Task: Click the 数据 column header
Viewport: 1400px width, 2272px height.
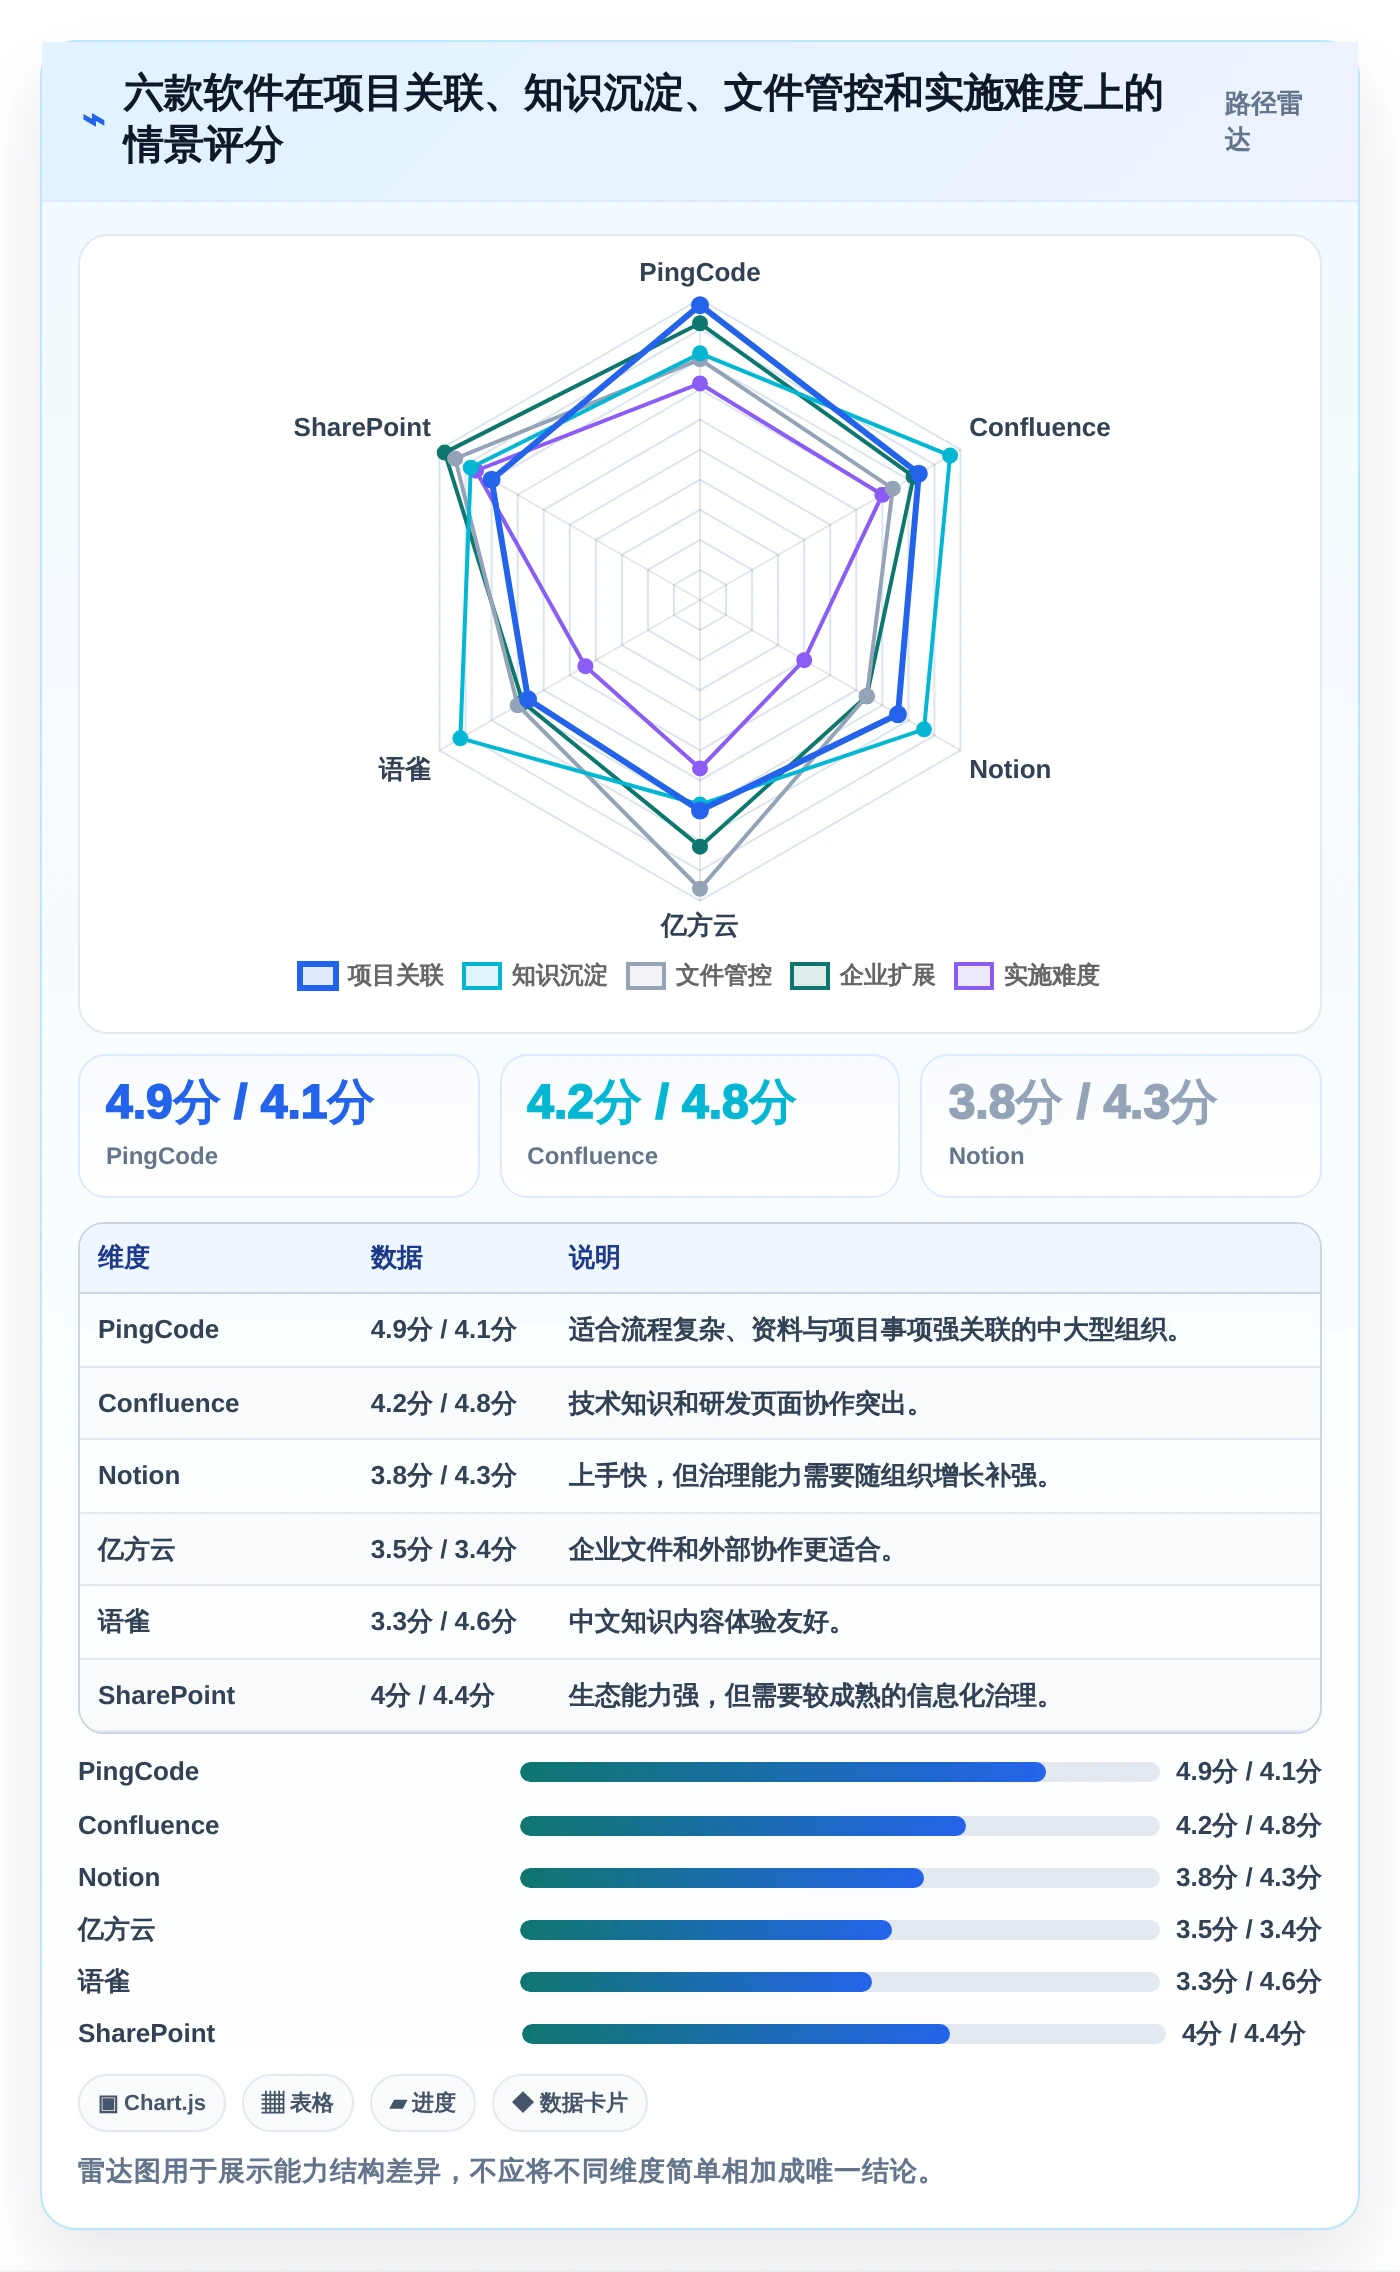Action: click(396, 1257)
